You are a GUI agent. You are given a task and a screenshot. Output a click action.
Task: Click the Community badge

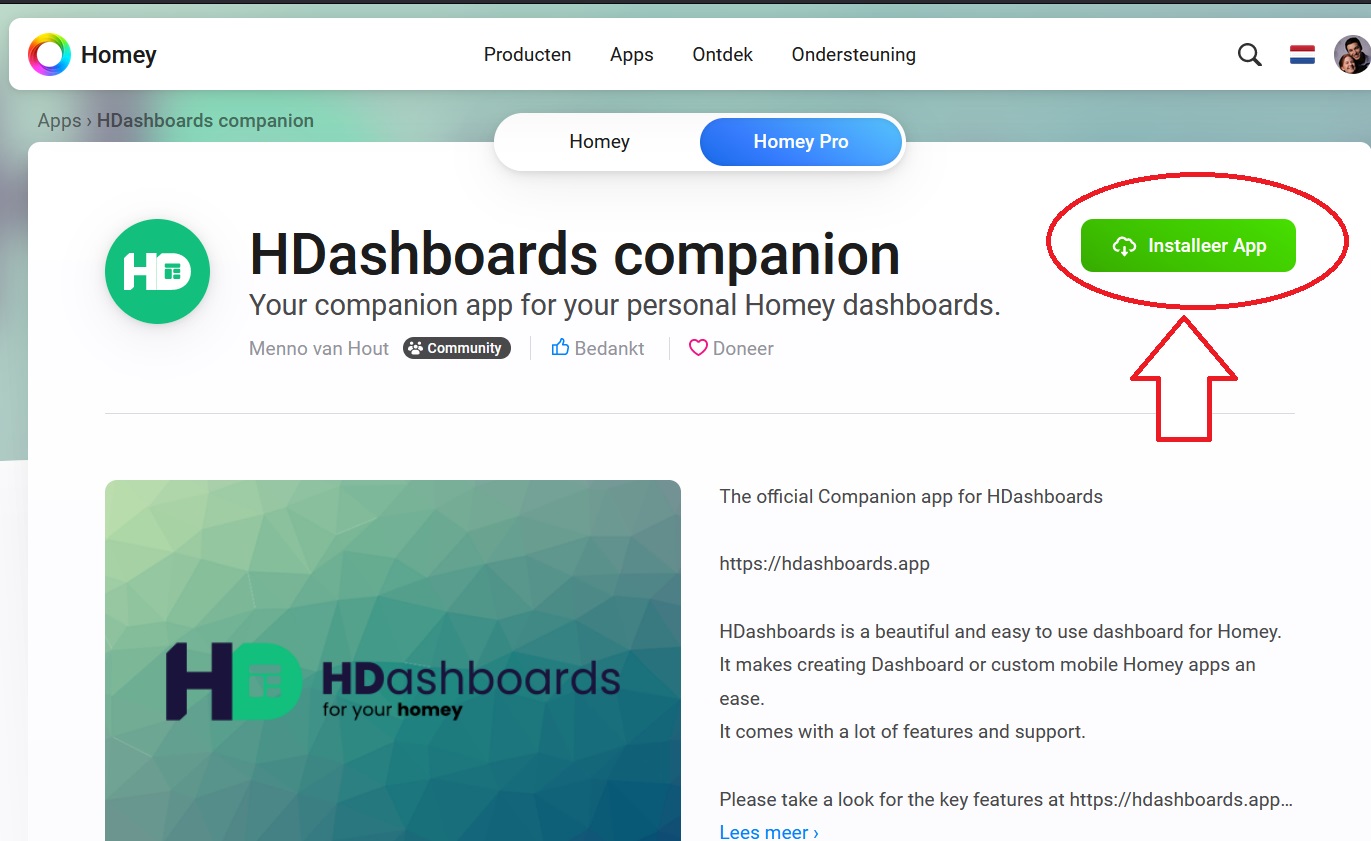coord(457,348)
